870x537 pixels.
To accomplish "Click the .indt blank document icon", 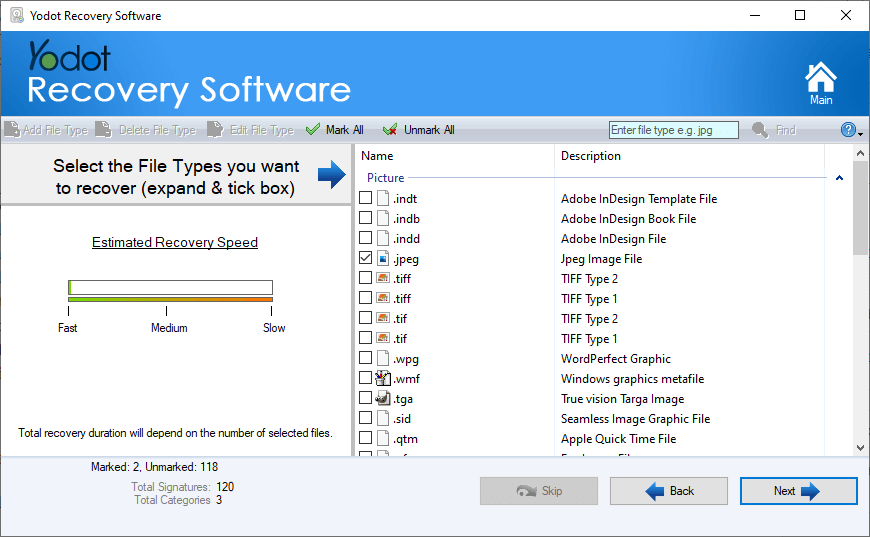I will [x=383, y=199].
